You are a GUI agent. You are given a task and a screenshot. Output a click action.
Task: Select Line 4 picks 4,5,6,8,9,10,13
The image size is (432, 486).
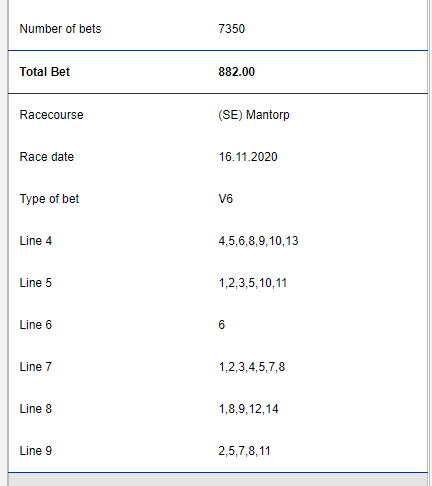tap(258, 241)
